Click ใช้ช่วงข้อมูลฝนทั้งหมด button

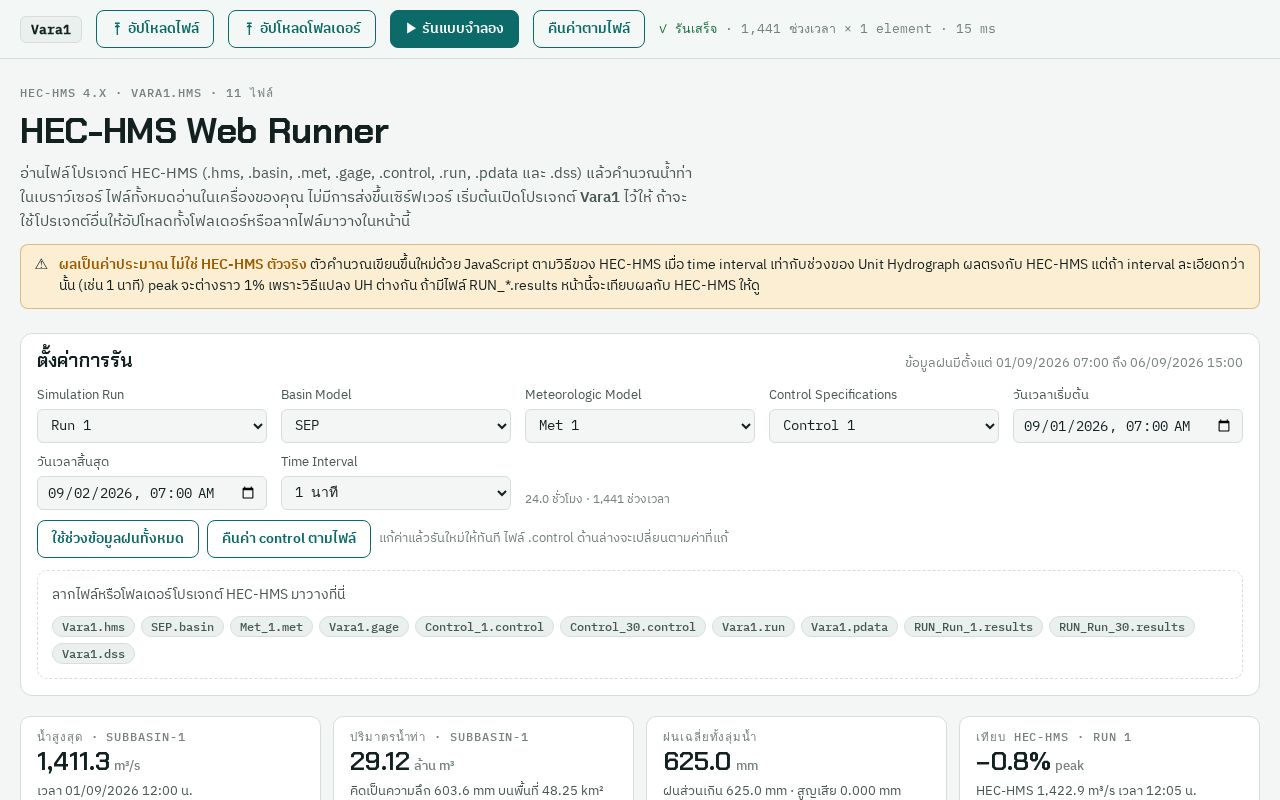[118, 539]
